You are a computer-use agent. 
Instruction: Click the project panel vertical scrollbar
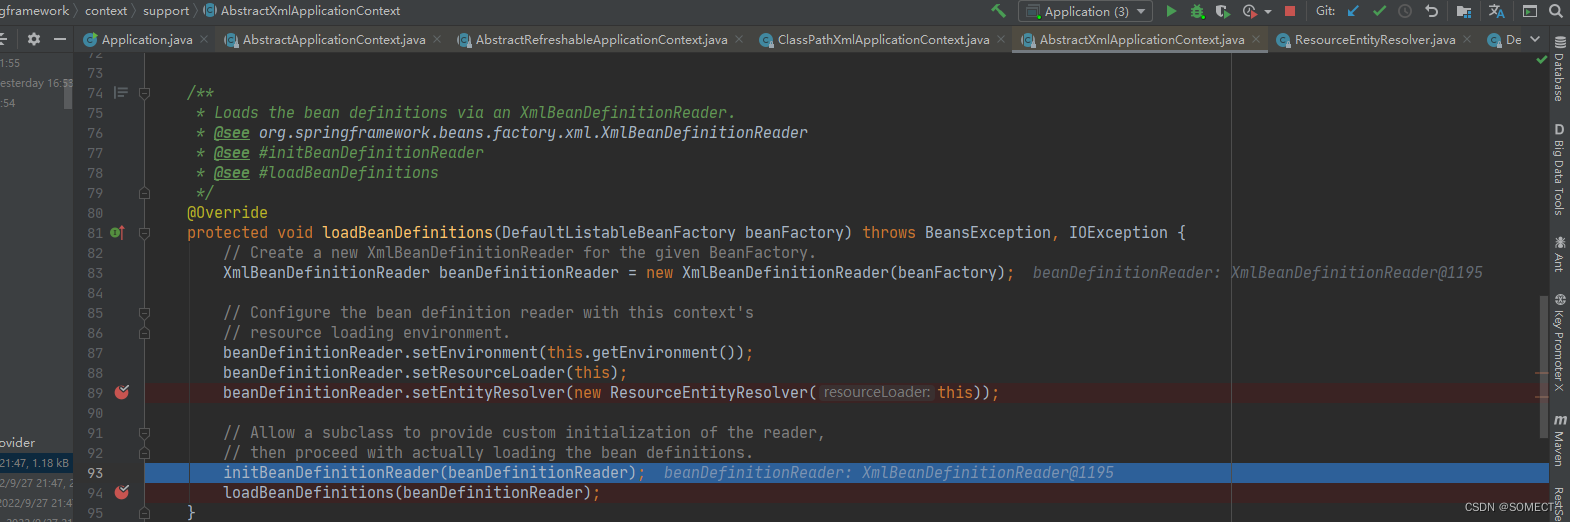pos(68,95)
